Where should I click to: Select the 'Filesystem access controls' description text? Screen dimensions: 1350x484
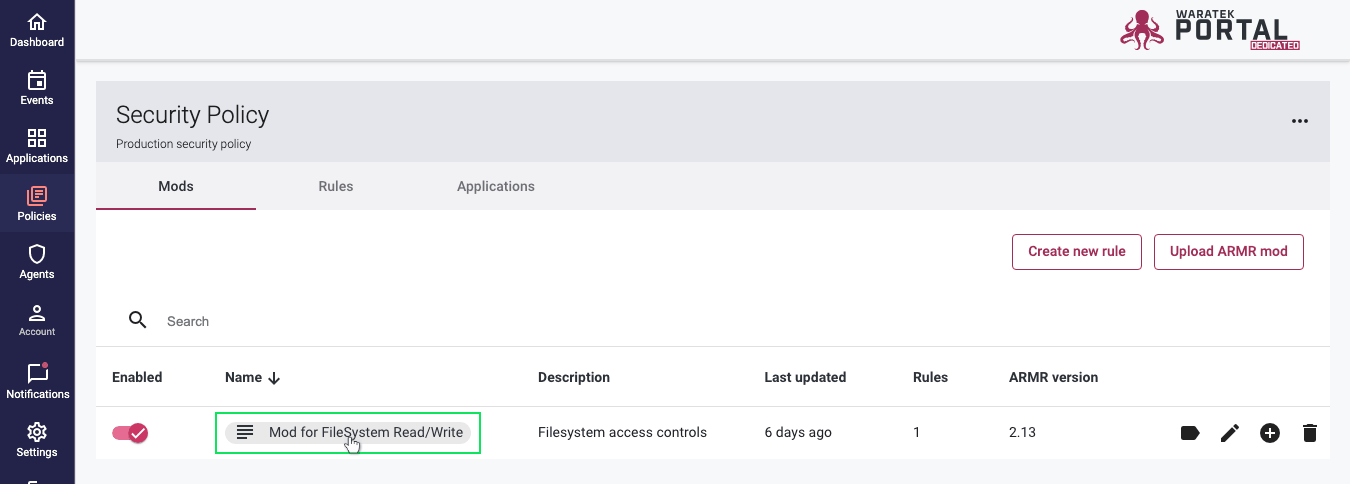point(622,432)
